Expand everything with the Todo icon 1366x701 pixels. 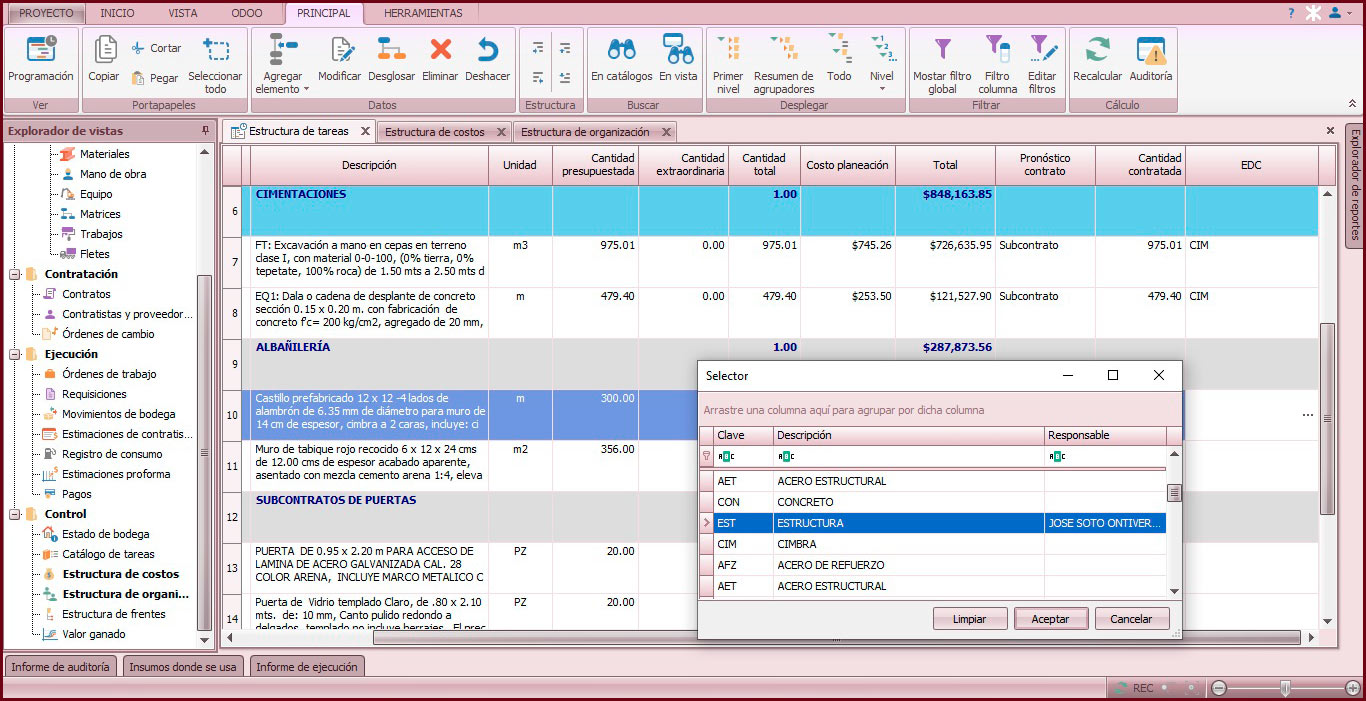pos(839,50)
